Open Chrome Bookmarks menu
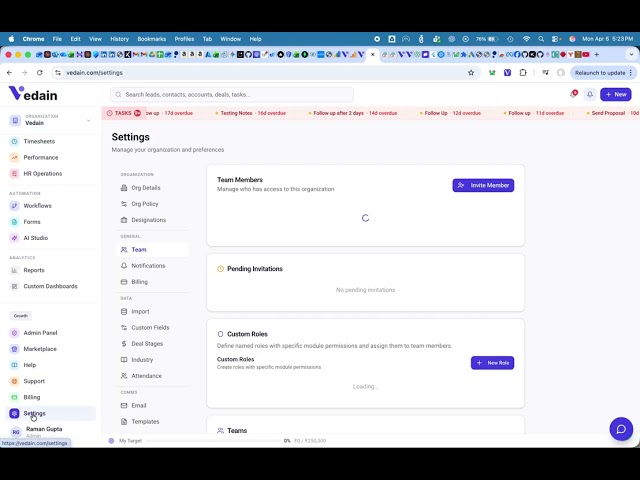This screenshot has width=640, height=480. tap(151, 39)
